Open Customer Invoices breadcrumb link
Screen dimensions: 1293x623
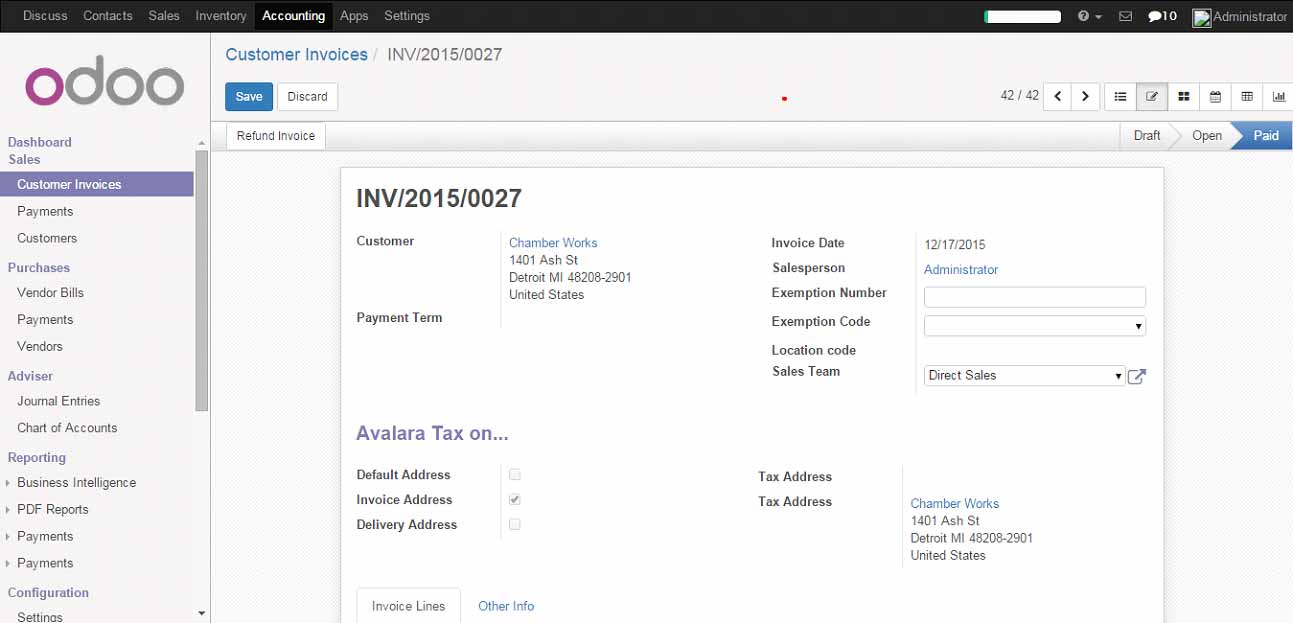[x=297, y=55]
